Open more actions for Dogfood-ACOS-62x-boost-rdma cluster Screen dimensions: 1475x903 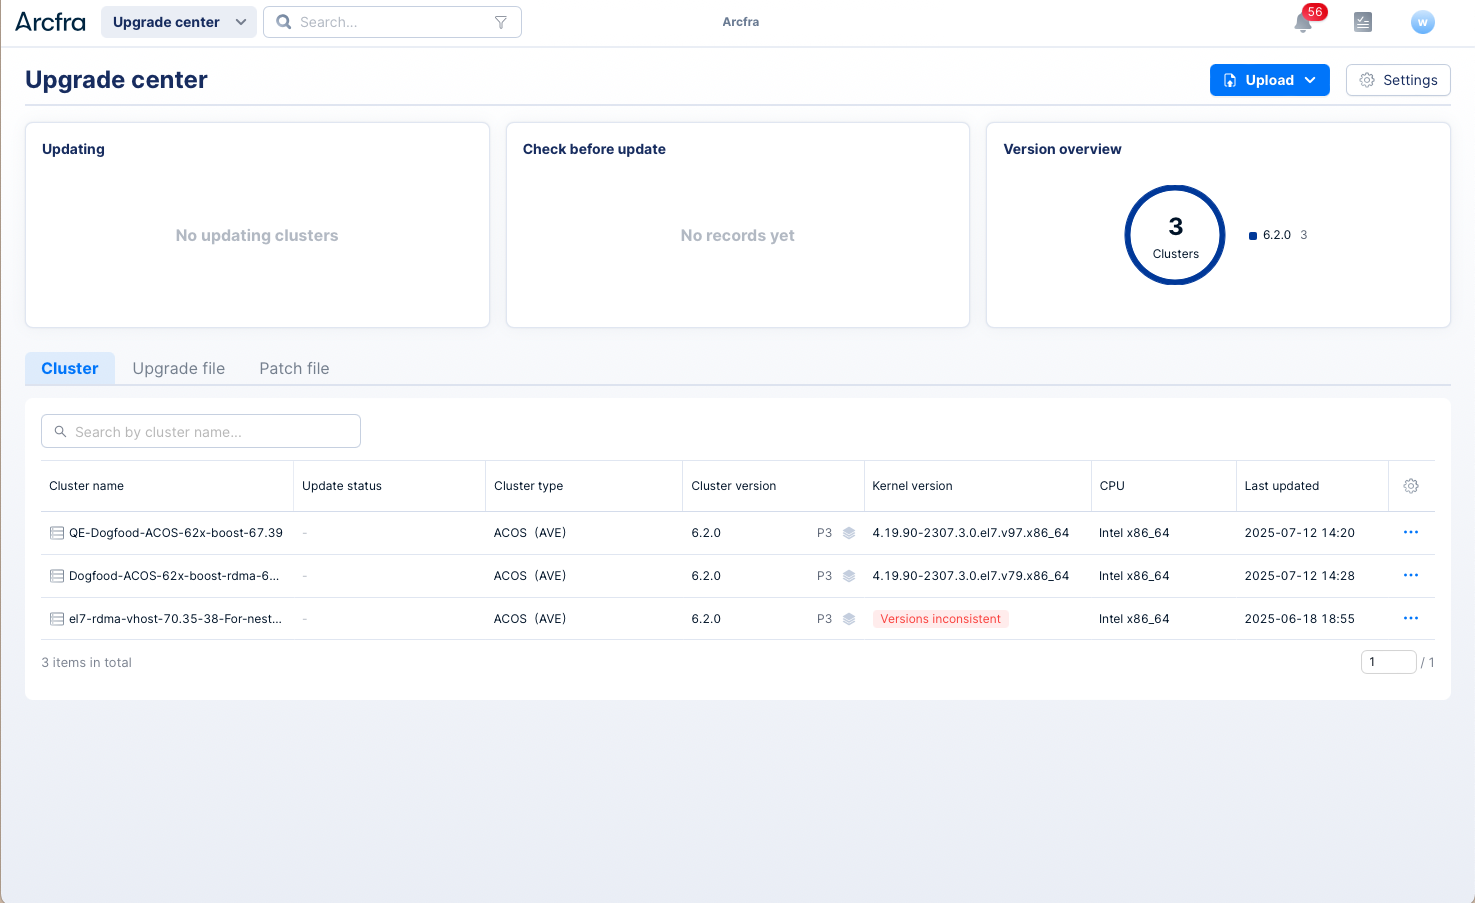pos(1410,576)
